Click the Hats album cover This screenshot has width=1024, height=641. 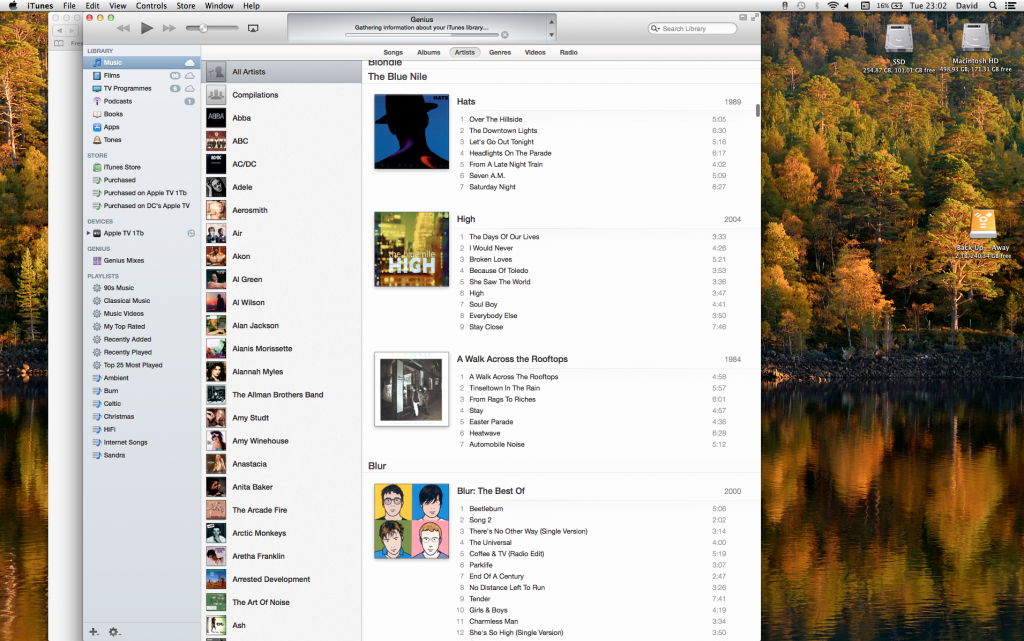coord(411,132)
